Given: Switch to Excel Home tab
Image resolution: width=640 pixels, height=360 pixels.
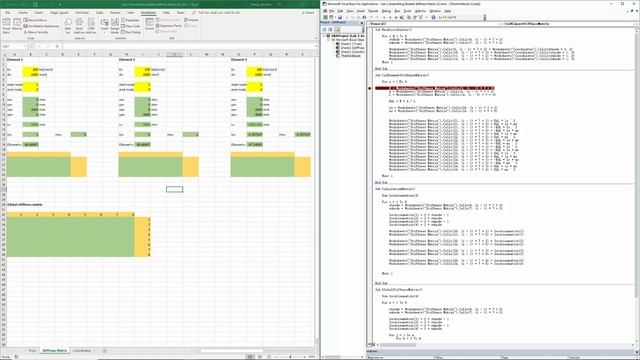Looking at the screenshot, I should point(23,13).
